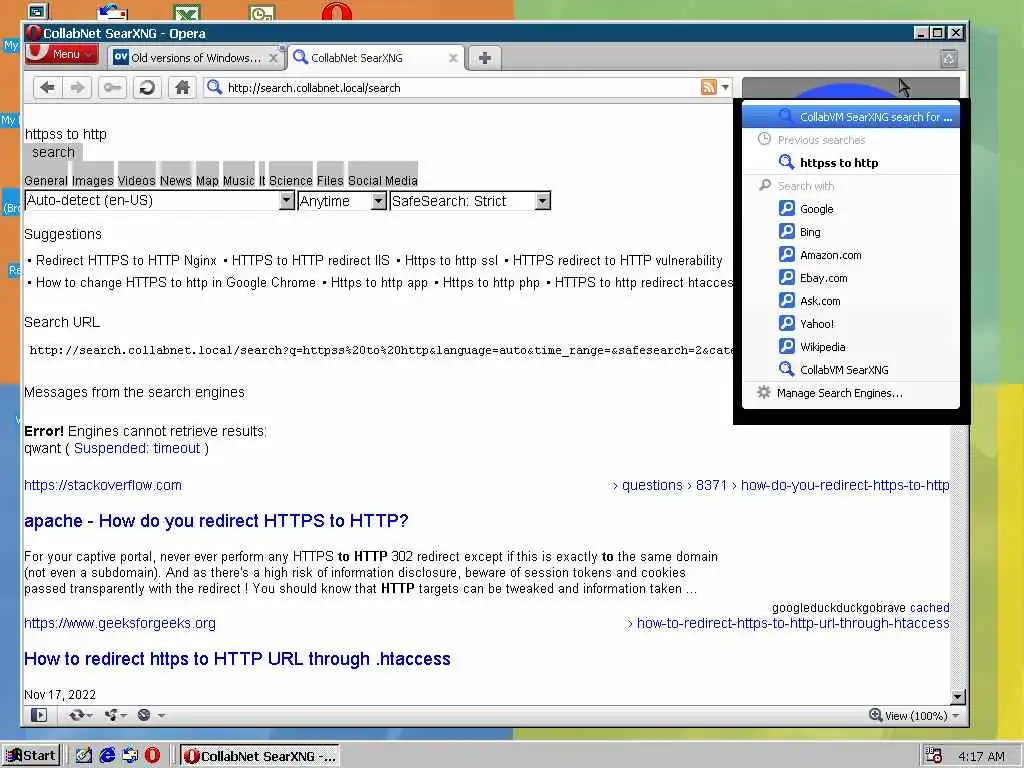Open the first quick launch notepad icon
The image size is (1024, 768).
(84, 756)
